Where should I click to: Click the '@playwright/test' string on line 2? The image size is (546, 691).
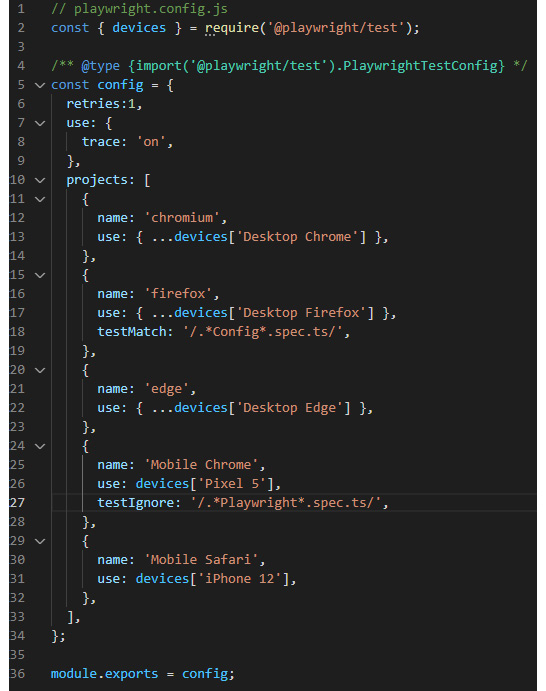pyautogui.click(x=335, y=28)
